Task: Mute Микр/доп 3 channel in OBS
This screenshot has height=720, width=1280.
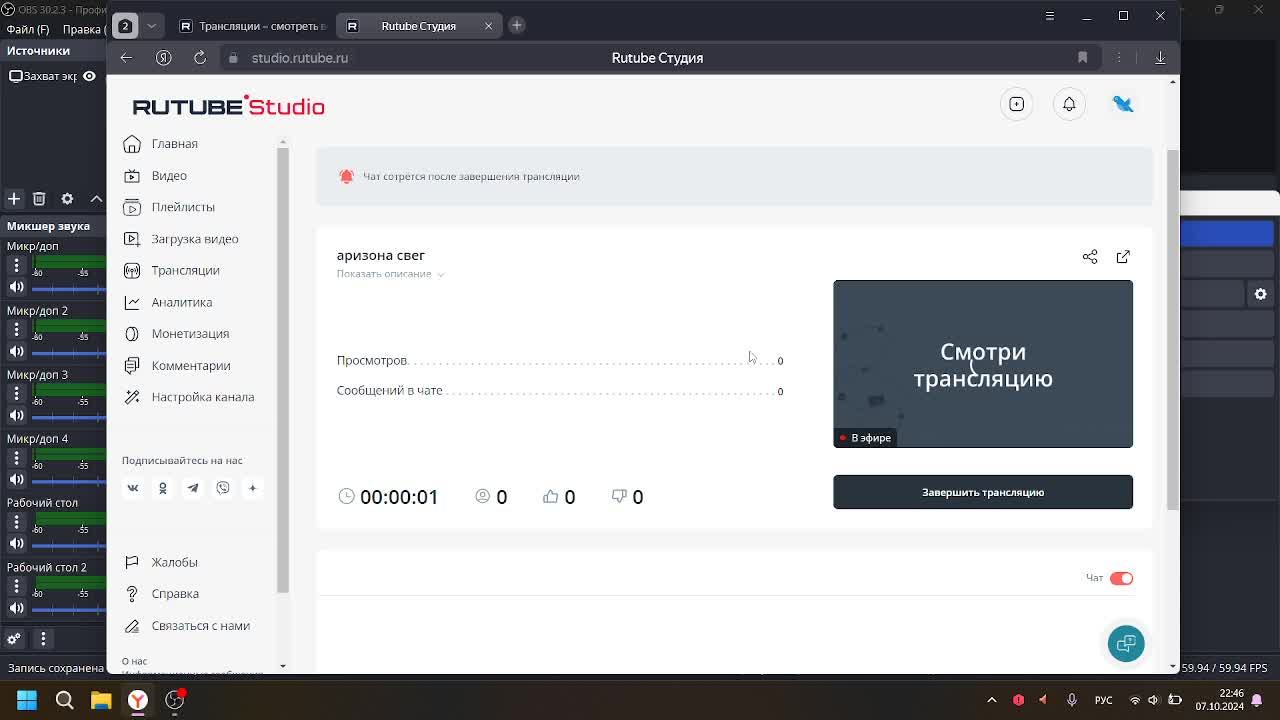Action: [16, 415]
